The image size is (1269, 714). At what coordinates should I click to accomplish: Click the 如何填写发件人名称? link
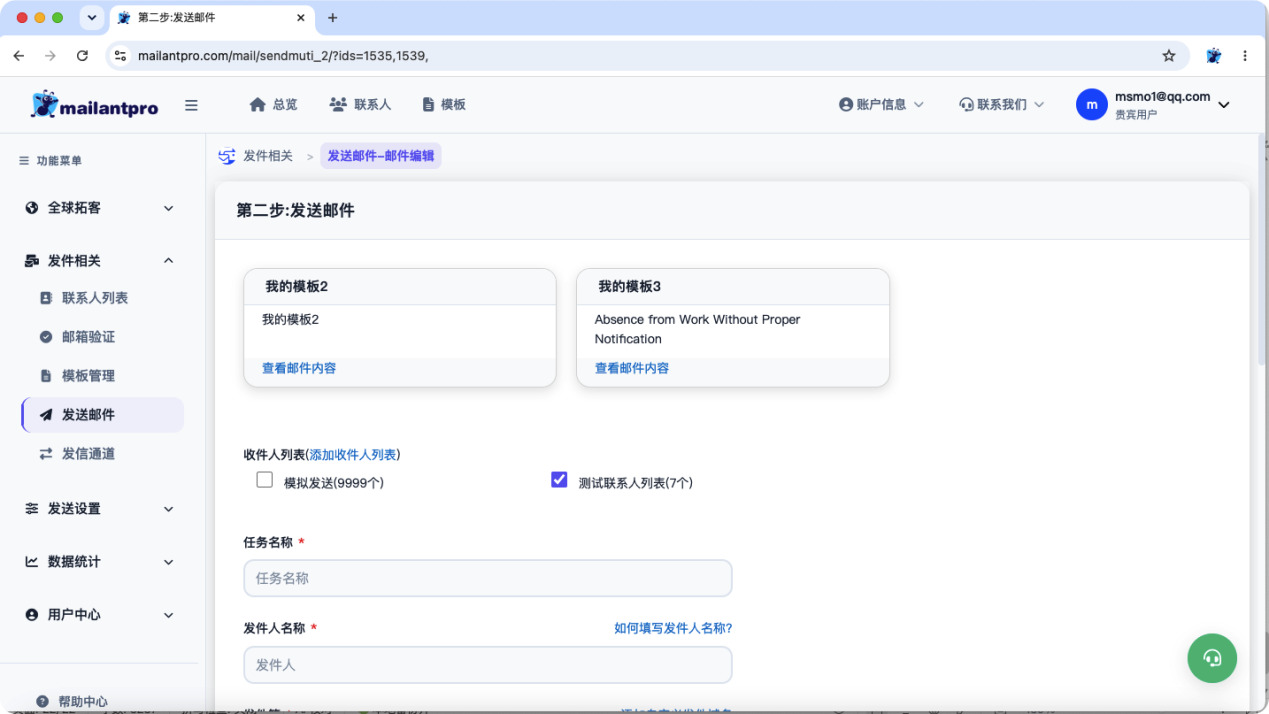pos(673,628)
